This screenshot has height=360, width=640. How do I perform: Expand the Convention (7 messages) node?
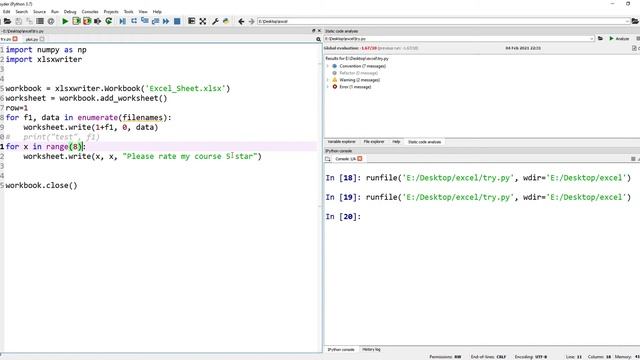pyautogui.click(x=328, y=66)
